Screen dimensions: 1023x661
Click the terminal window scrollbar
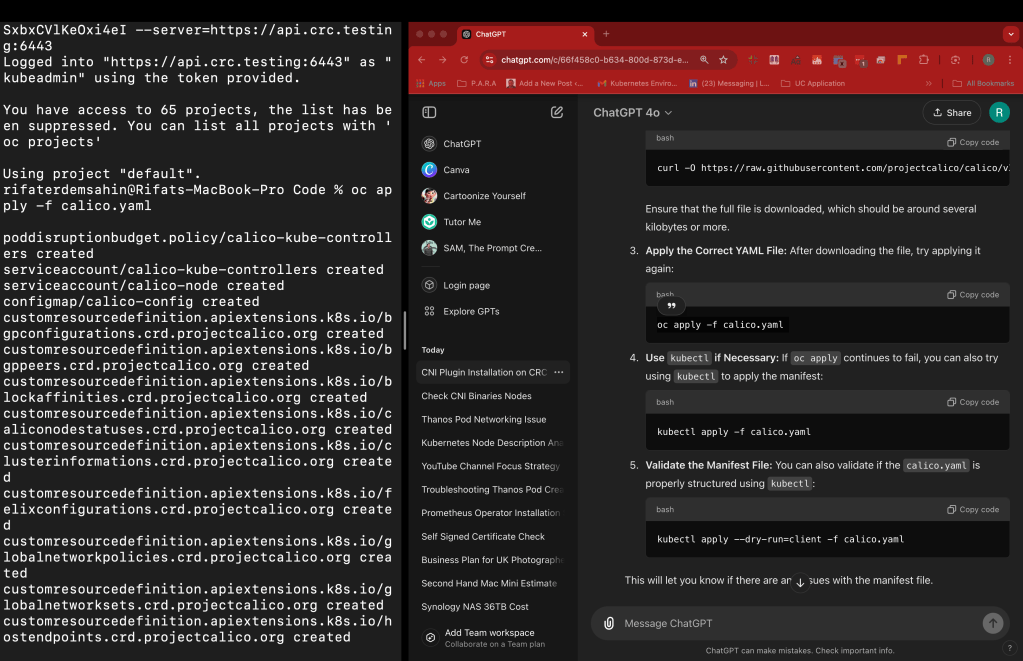tap(405, 330)
